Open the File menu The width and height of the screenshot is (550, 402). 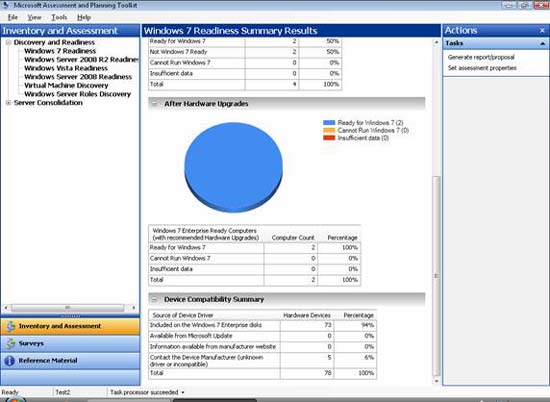click(13, 17)
